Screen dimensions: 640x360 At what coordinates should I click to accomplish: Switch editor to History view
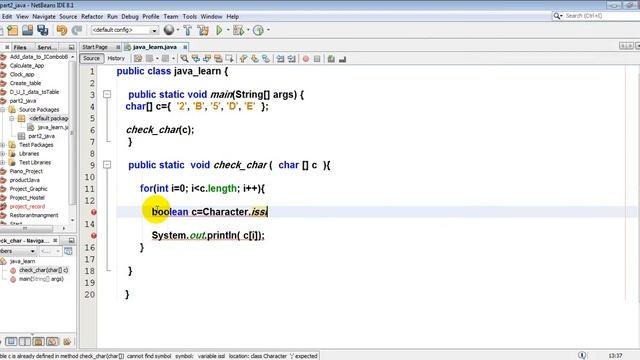(x=116, y=58)
